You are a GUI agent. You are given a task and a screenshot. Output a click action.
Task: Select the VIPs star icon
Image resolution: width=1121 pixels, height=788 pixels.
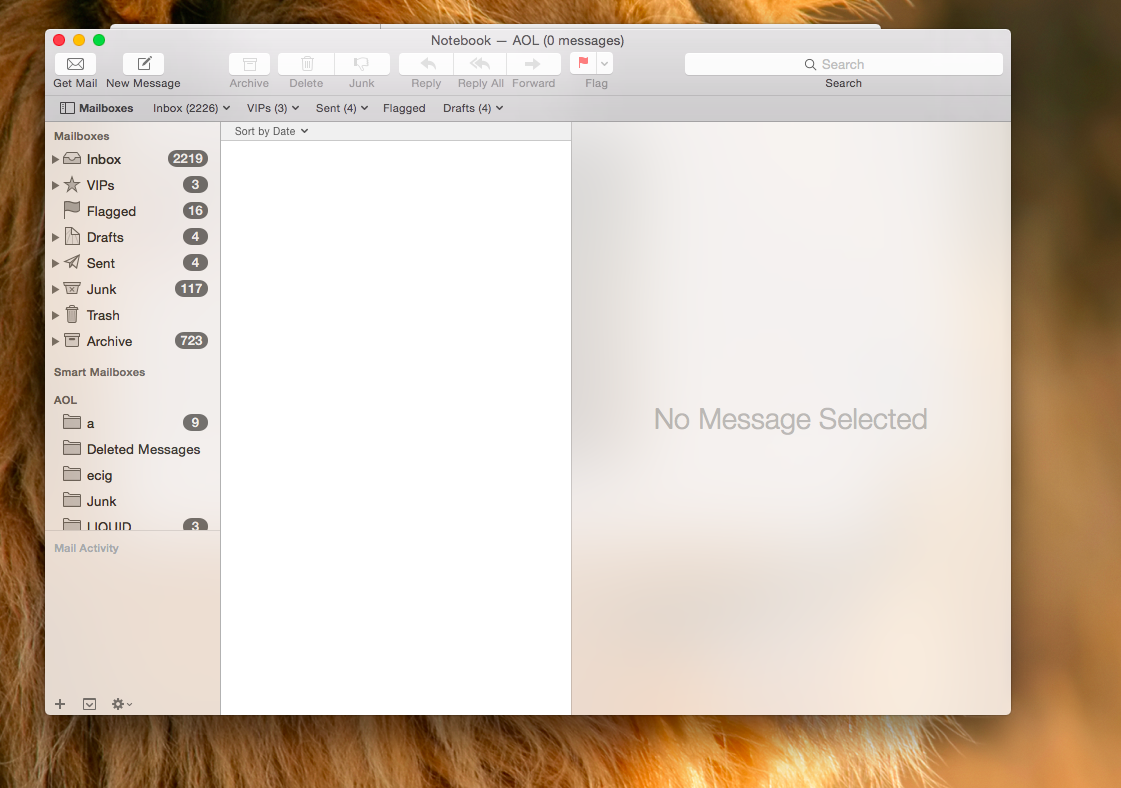point(72,184)
